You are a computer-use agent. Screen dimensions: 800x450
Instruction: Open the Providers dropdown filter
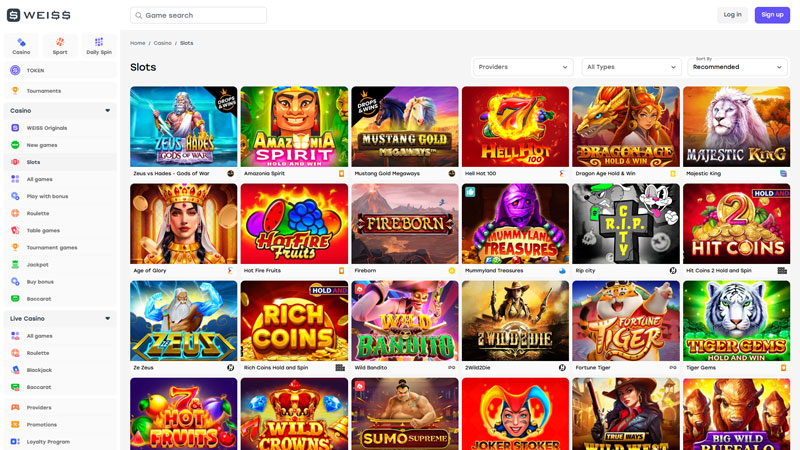(523, 67)
